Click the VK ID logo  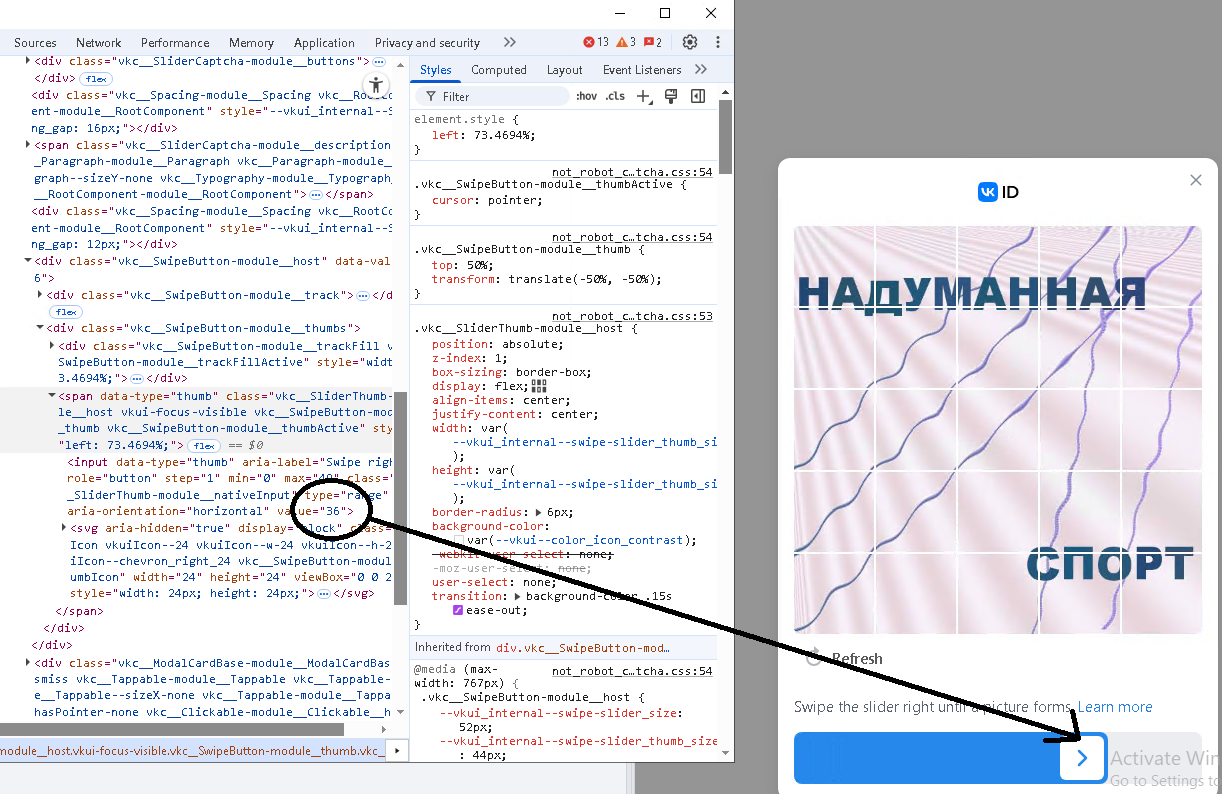(x=998, y=192)
